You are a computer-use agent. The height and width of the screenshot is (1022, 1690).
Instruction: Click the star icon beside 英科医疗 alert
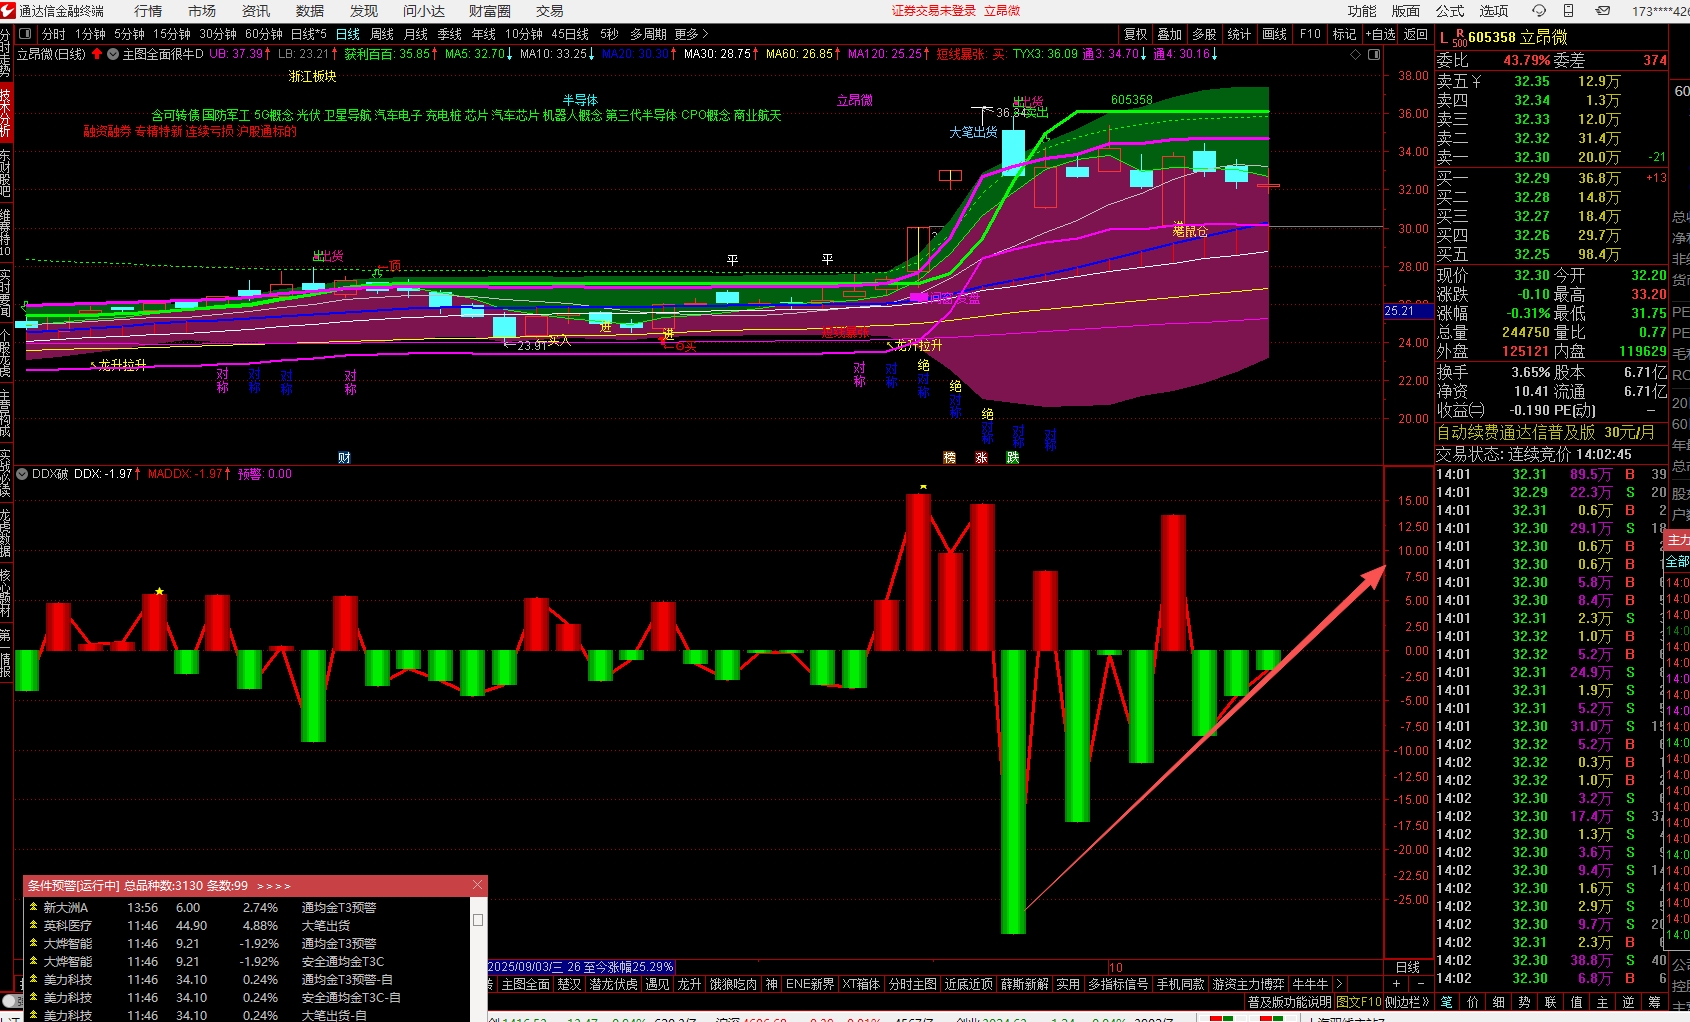point(33,925)
